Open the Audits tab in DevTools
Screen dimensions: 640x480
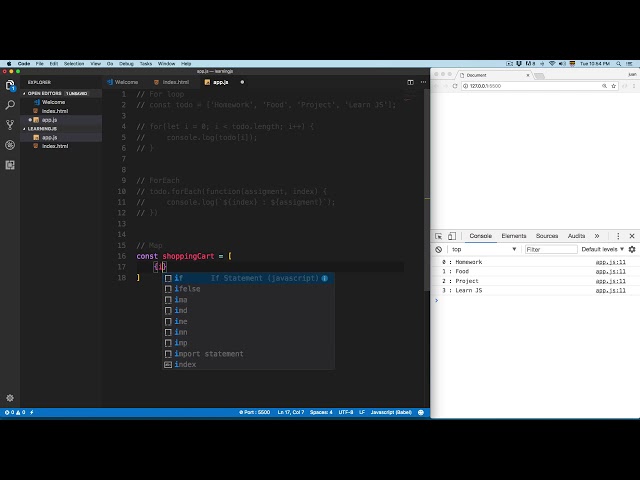tap(576, 236)
